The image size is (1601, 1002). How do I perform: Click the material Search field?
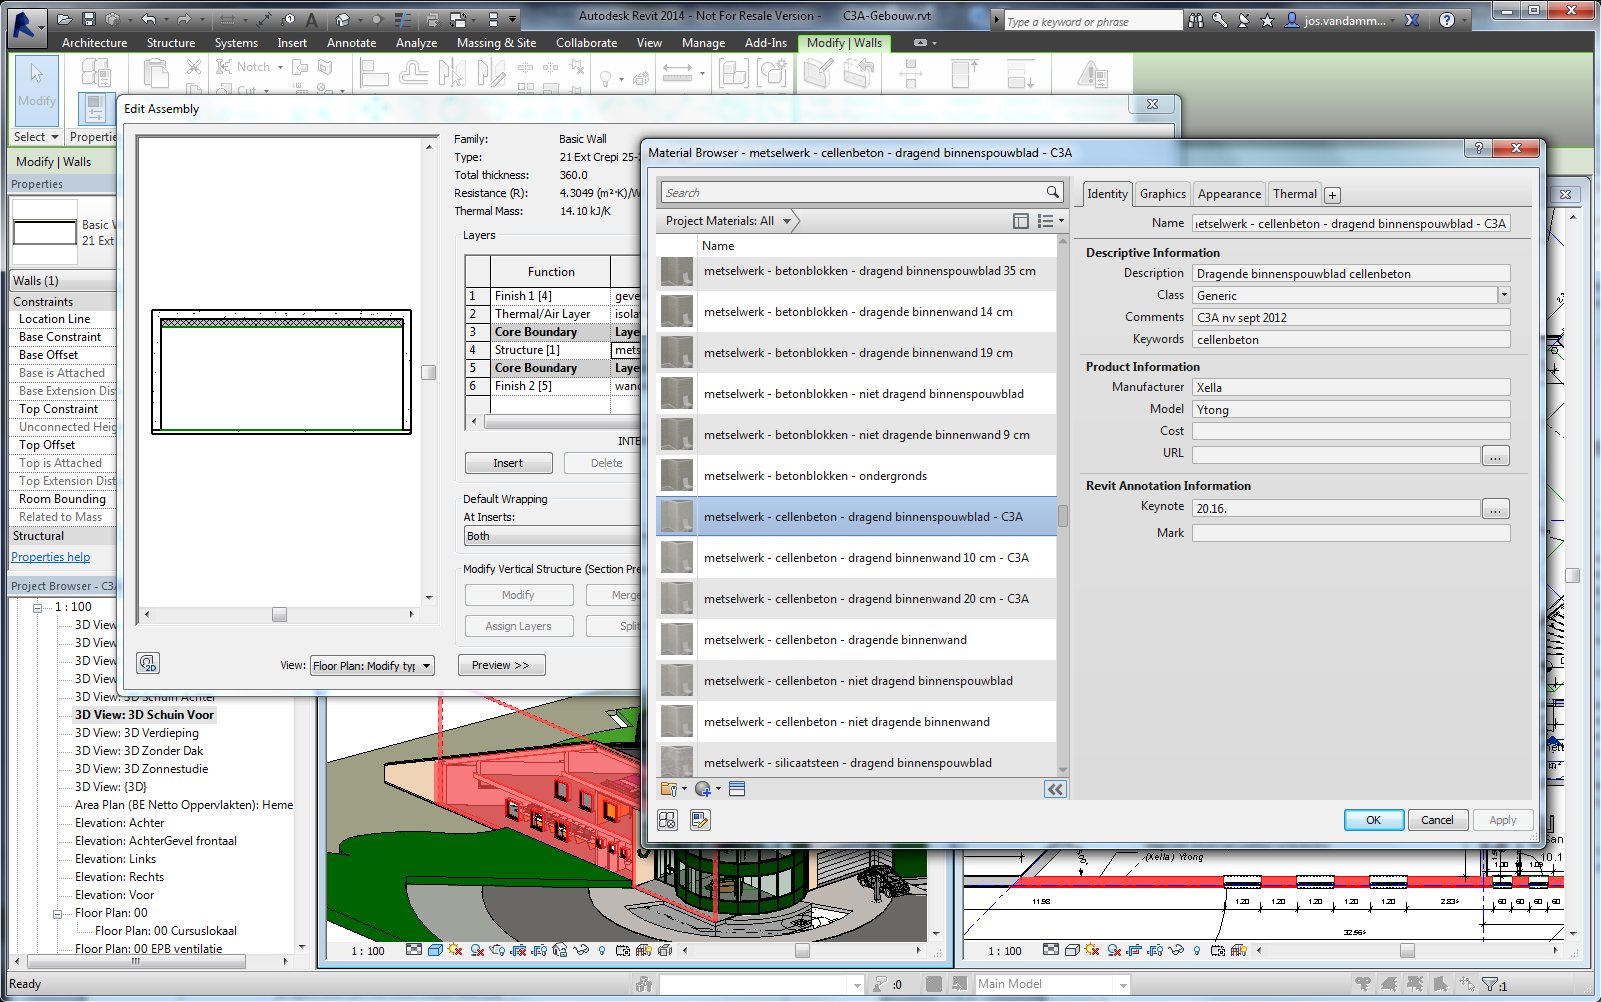[x=852, y=192]
